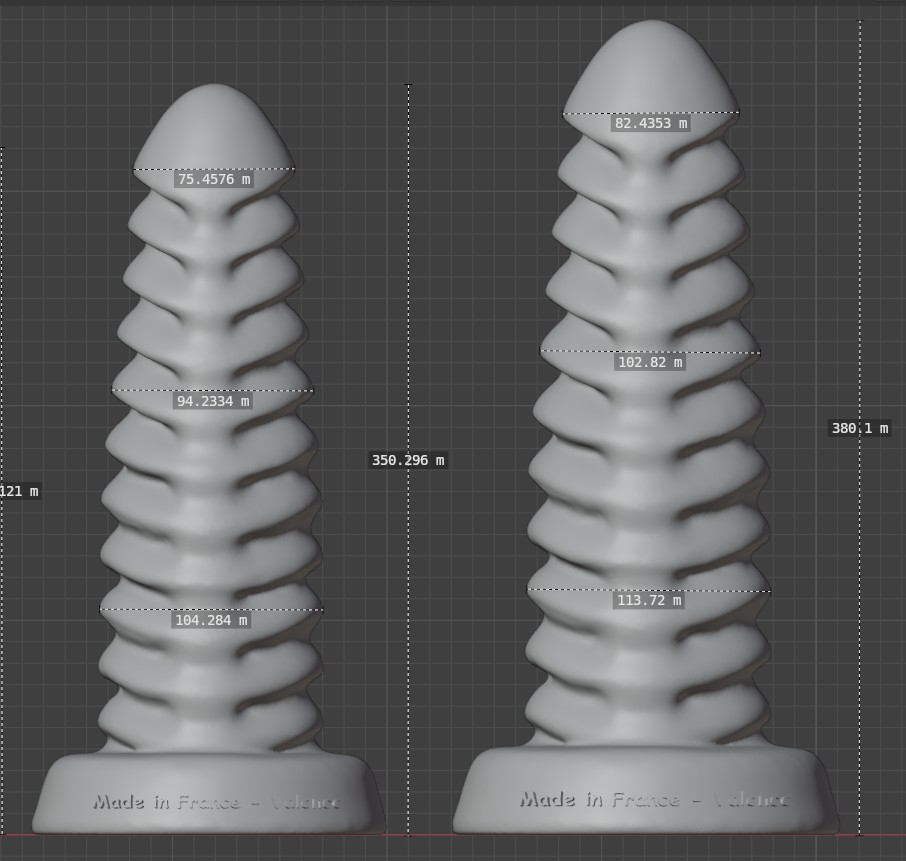The image size is (906, 861).
Task: Click the embossed text on left base
Action: click(x=216, y=802)
